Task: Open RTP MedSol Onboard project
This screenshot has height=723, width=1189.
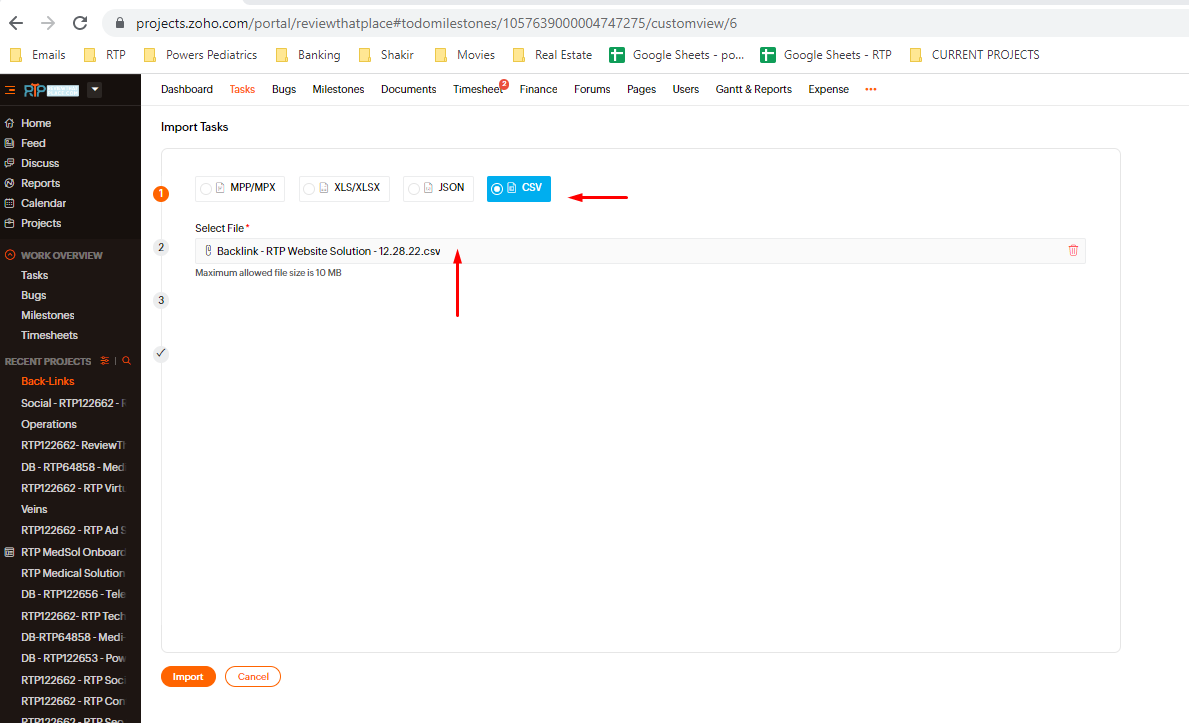Action: point(73,552)
